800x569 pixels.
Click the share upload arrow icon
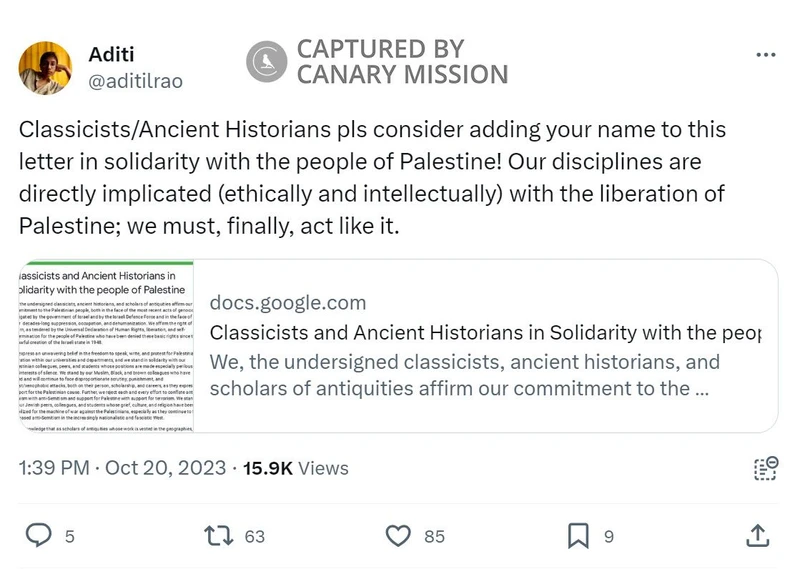click(757, 536)
